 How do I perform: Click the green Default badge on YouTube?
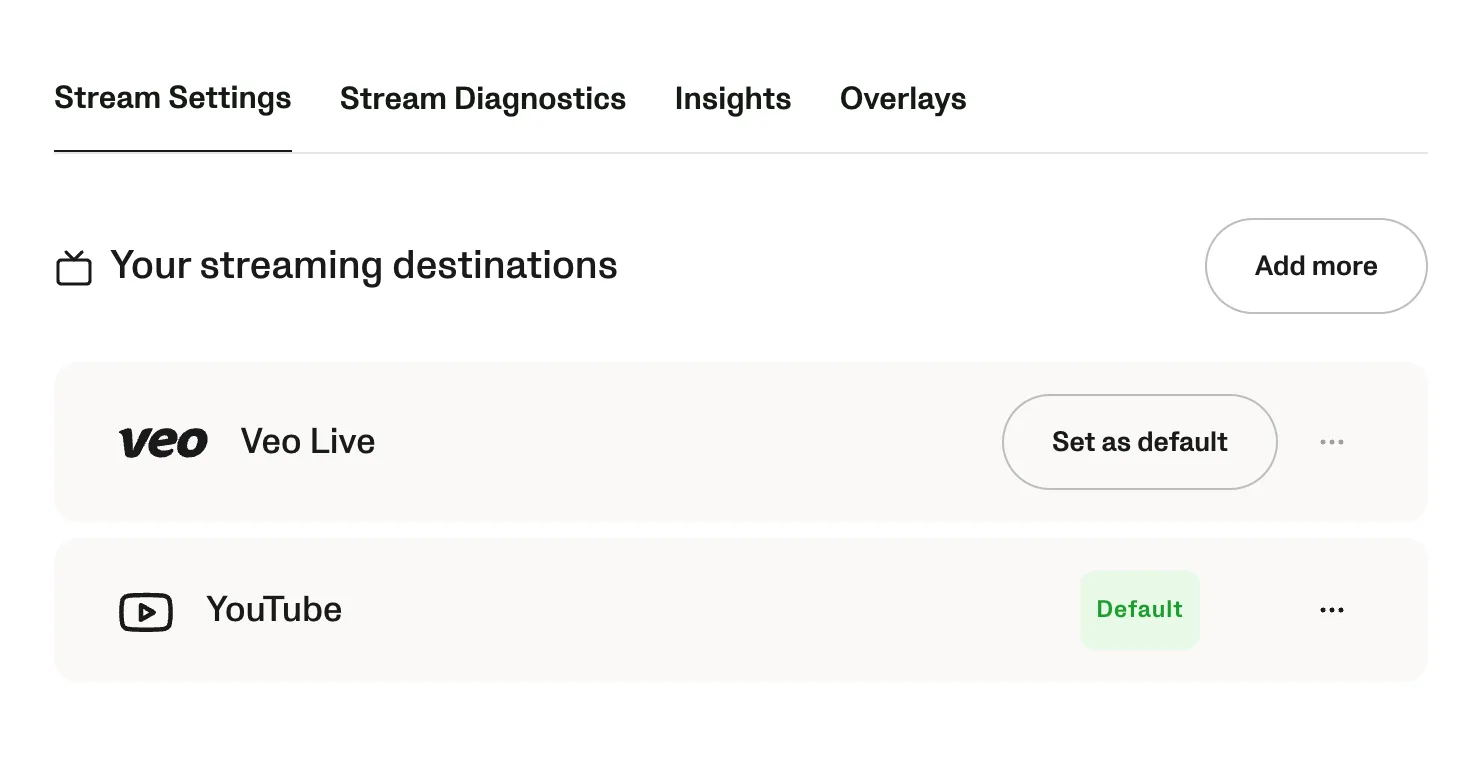[1139, 610]
